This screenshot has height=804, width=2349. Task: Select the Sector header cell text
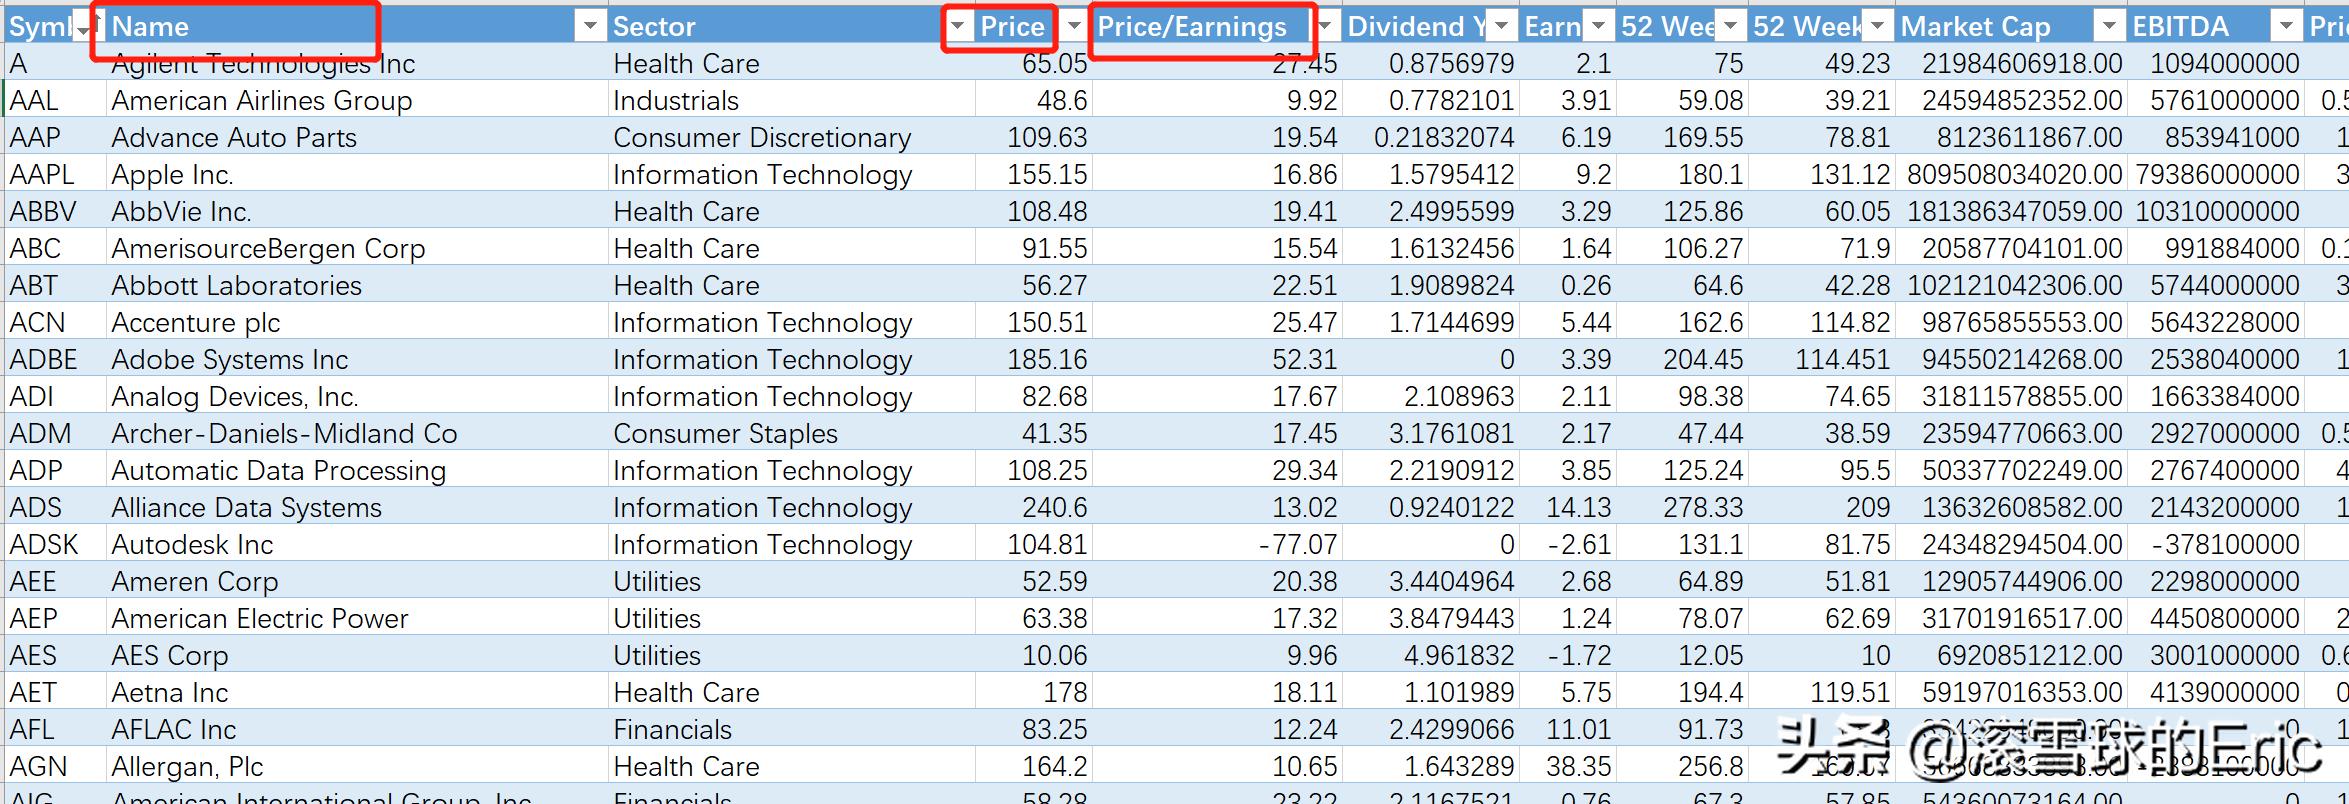pyautogui.click(x=654, y=27)
